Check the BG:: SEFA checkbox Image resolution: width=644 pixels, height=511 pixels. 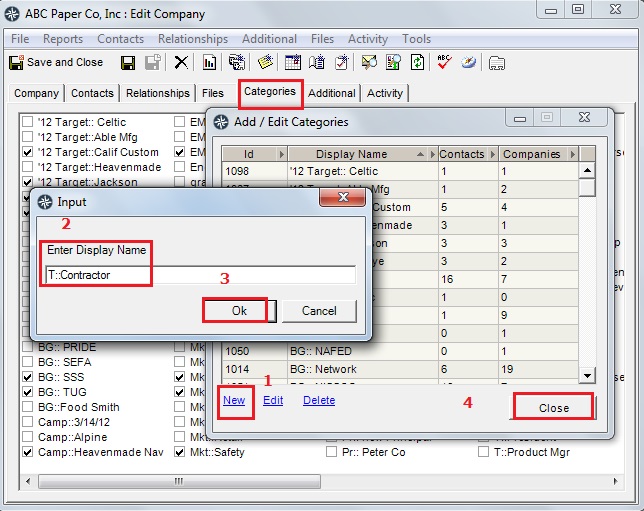click(27, 362)
